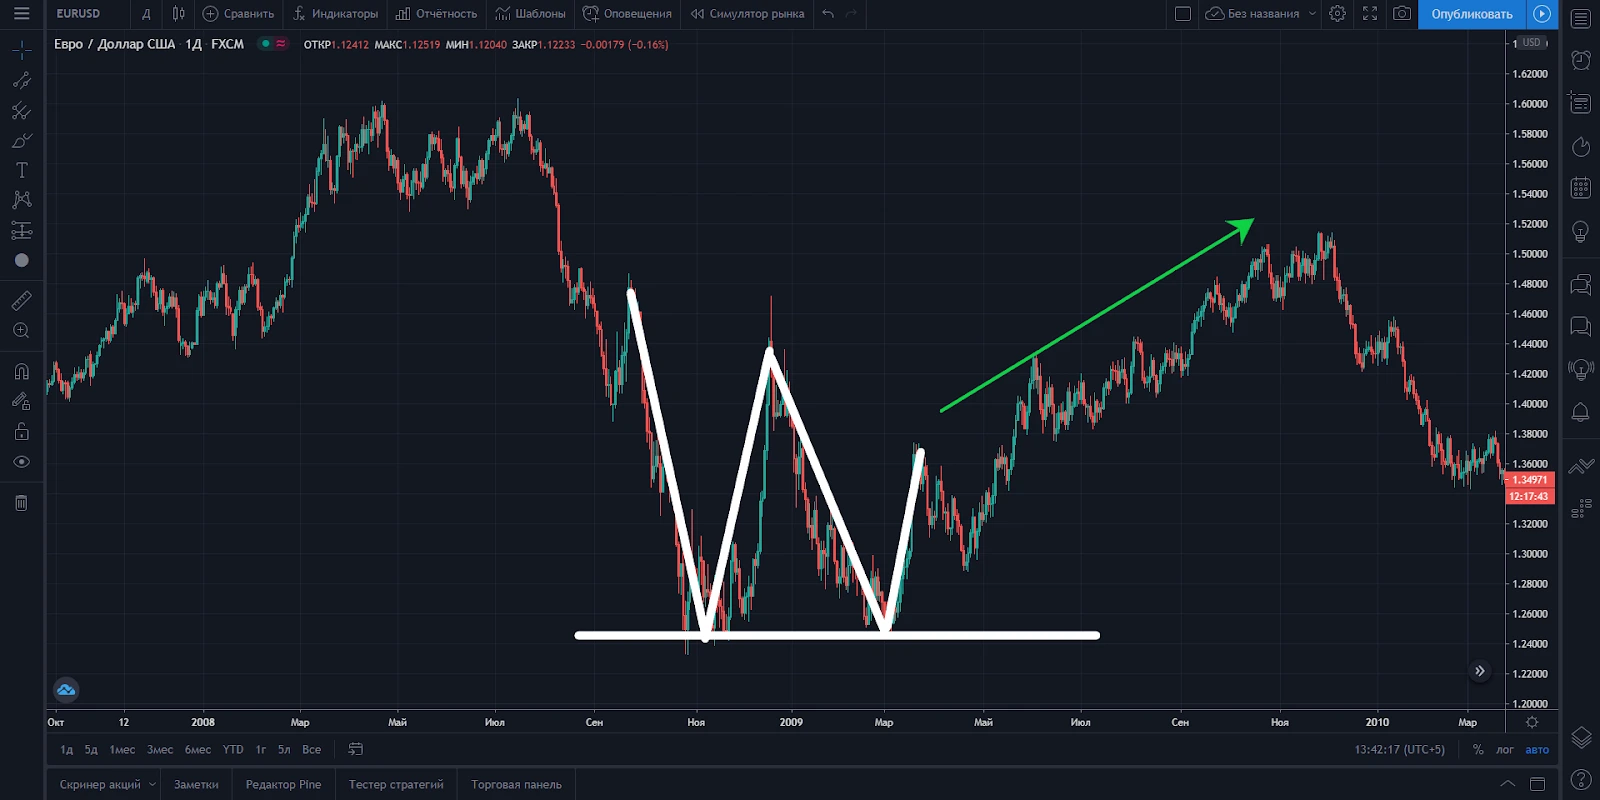Viewport: 1600px width, 800px height.
Task: Take a chart snapshot with camera icon
Action: coord(1402,14)
